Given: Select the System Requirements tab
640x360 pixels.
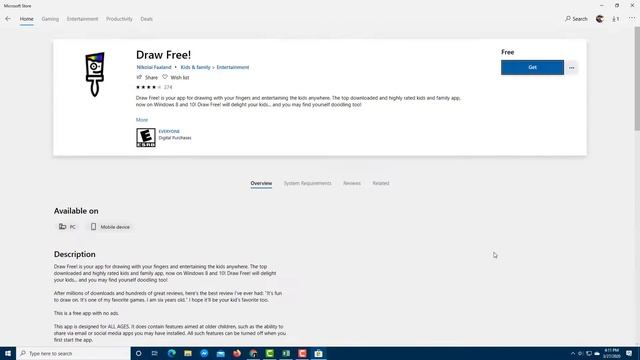Looking at the screenshot, I should tap(308, 183).
